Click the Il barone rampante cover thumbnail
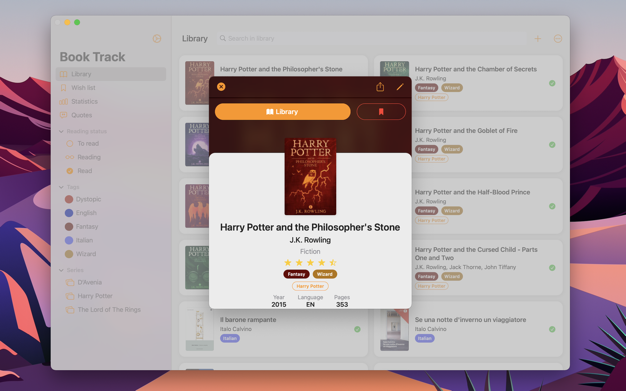This screenshot has height=391, width=626. pyautogui.click(x=200, y=329)
